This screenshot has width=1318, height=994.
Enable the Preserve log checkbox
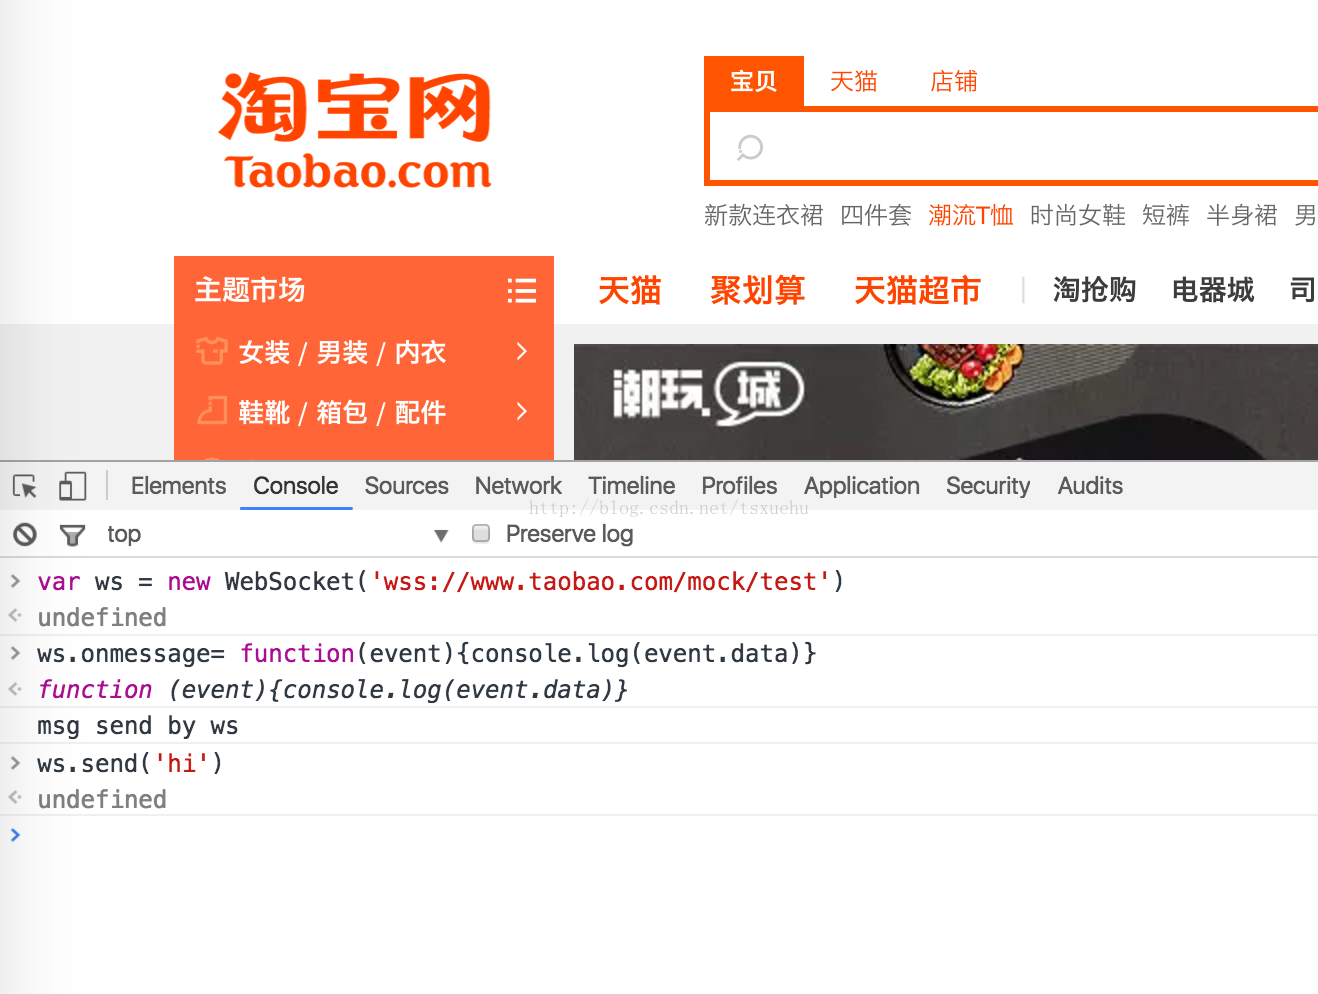[x=481, y=533]
